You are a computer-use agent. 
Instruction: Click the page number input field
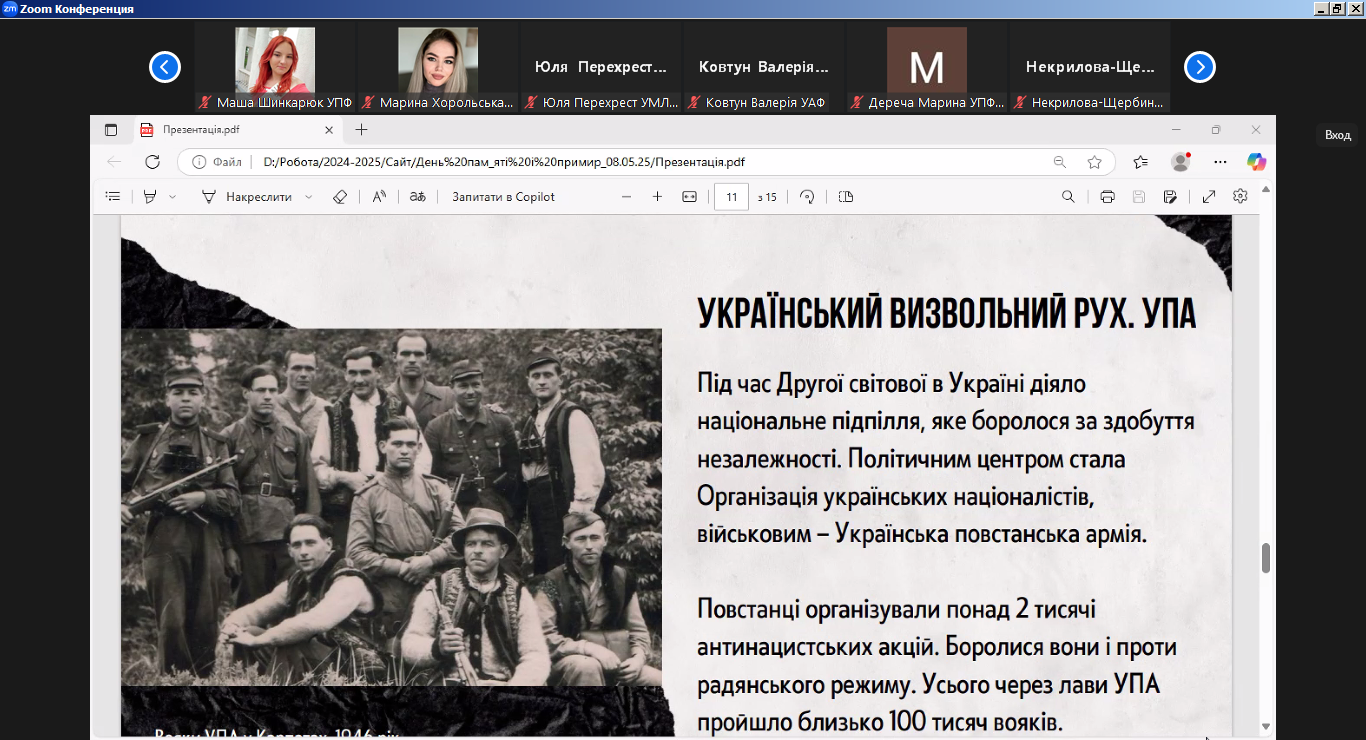[731, 197]
